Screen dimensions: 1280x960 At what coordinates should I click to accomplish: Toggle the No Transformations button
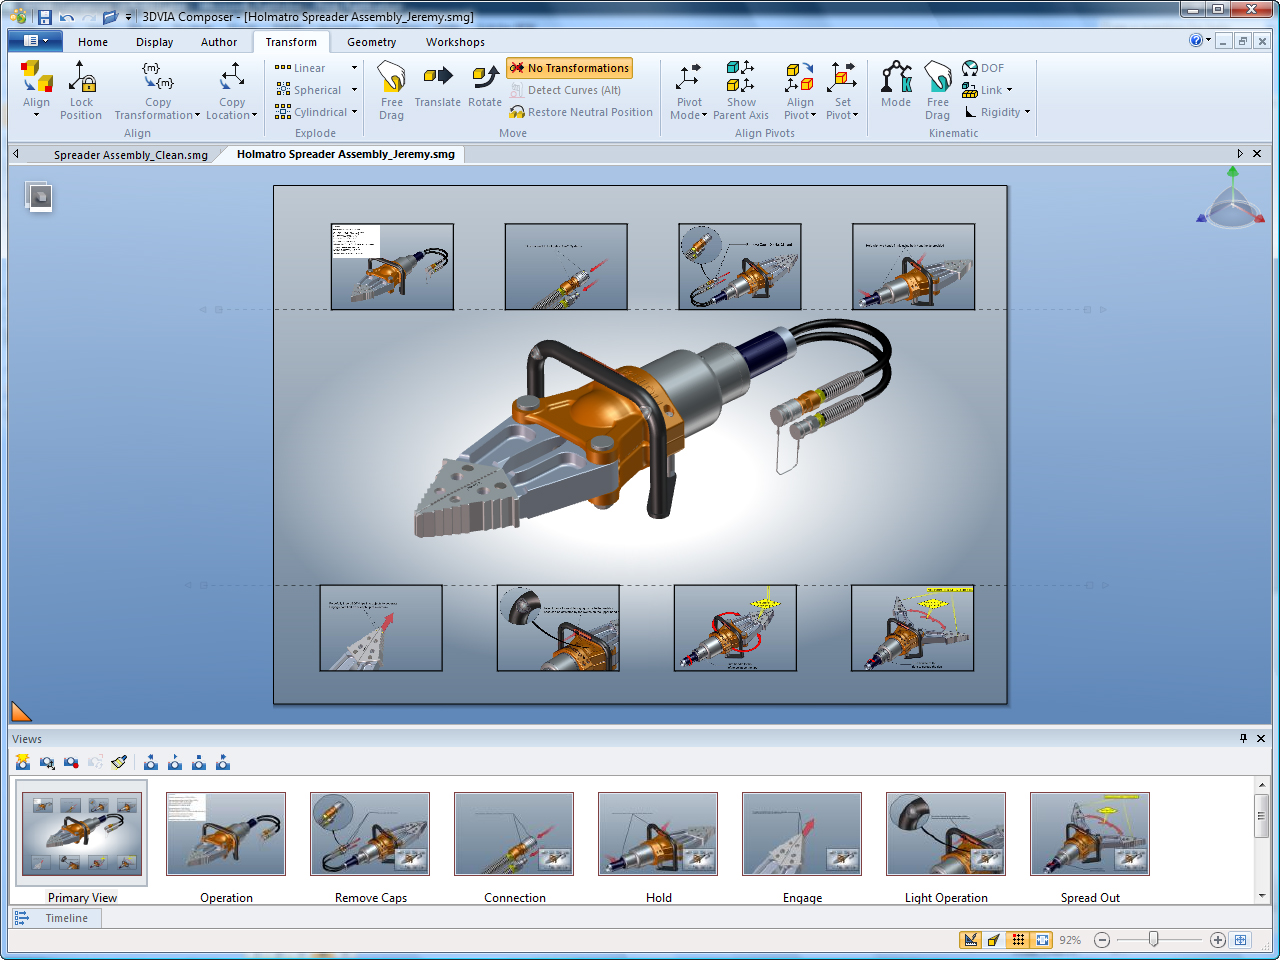click(x=569, y=68)
